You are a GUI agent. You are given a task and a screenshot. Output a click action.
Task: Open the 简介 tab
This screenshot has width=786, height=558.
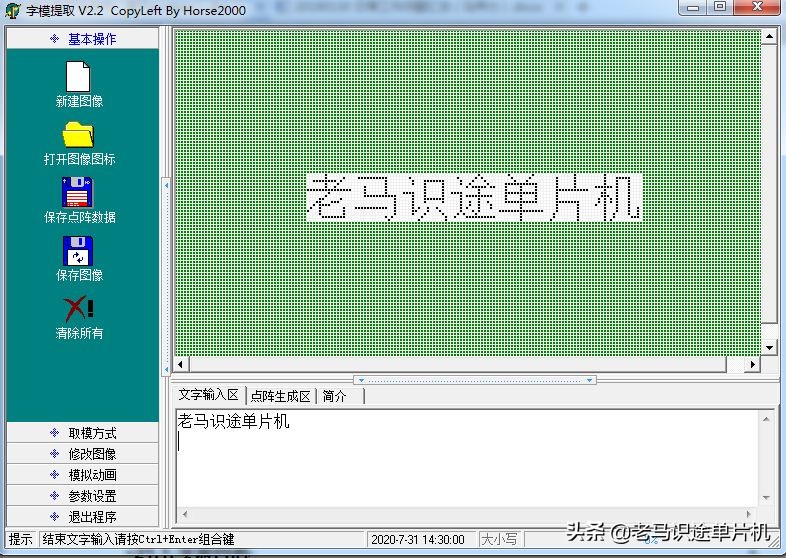tap(334, 396)
